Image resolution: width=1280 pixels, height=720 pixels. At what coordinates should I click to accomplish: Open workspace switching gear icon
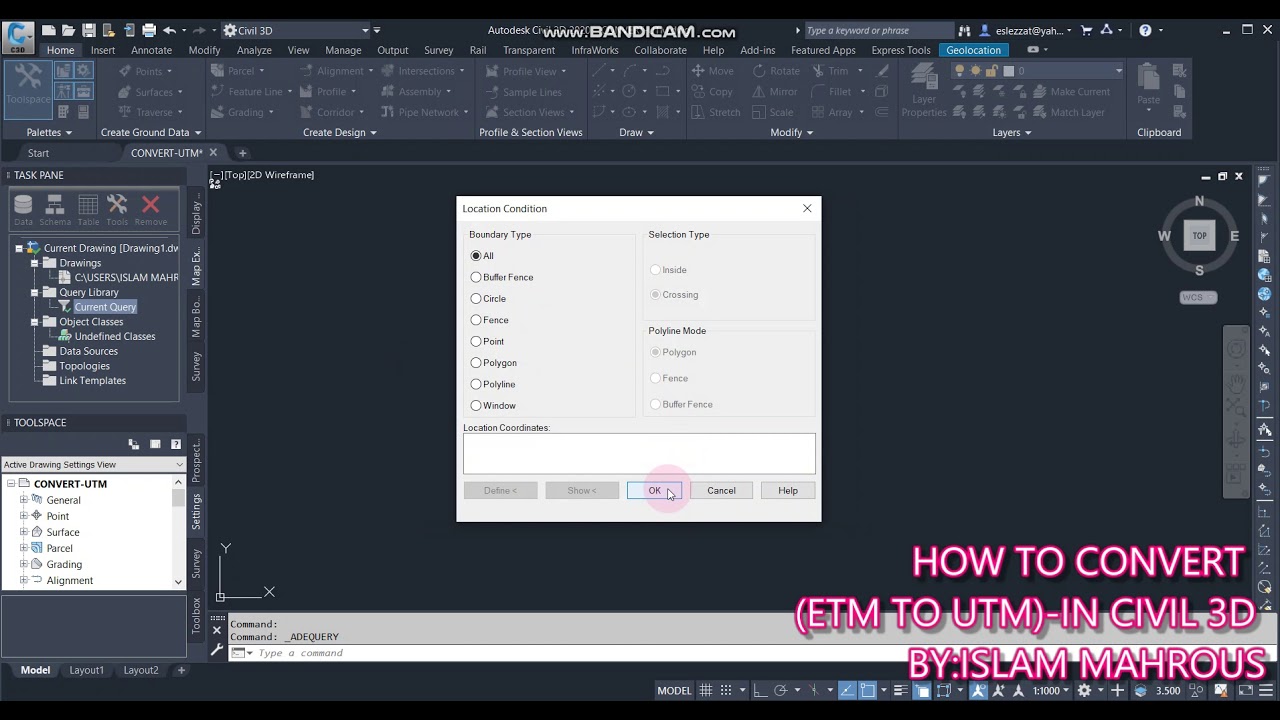click(x=1084, y=690)
